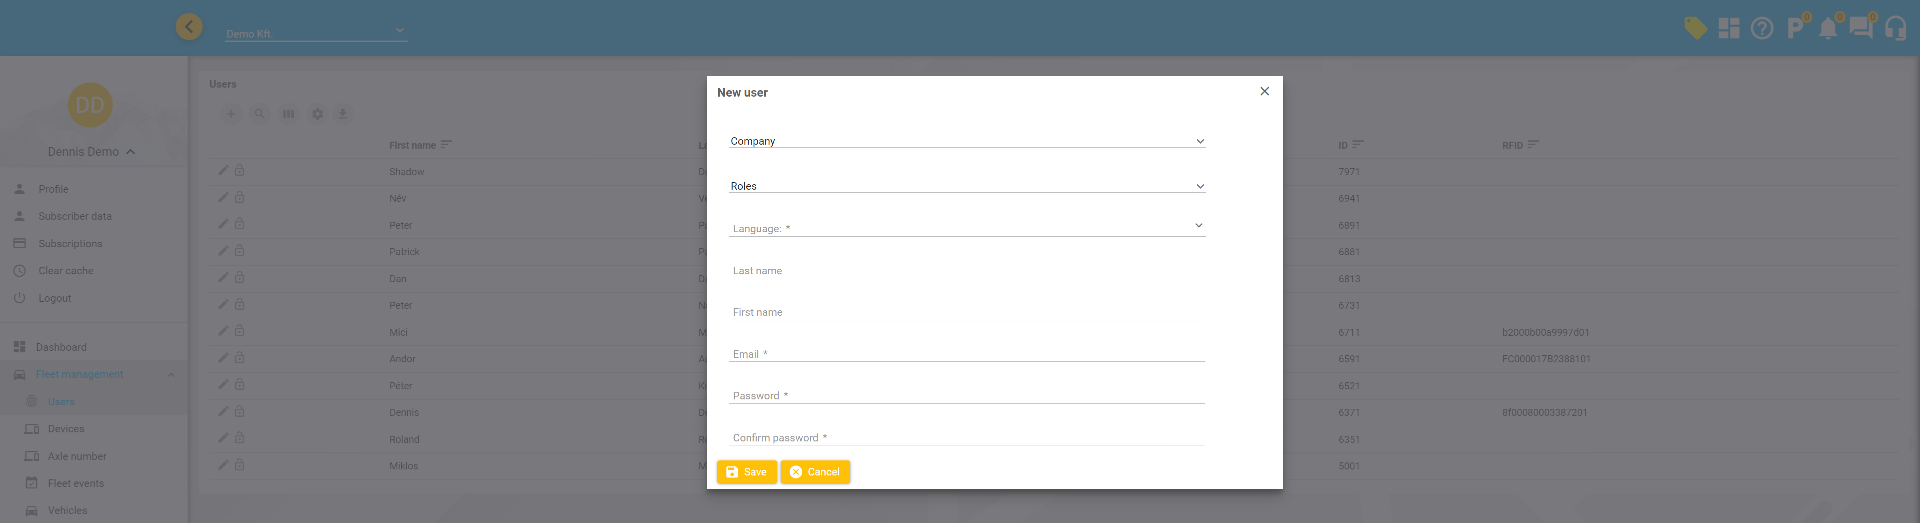Open the price tag icon in top bar
1920x523 pixels.
1695,28
